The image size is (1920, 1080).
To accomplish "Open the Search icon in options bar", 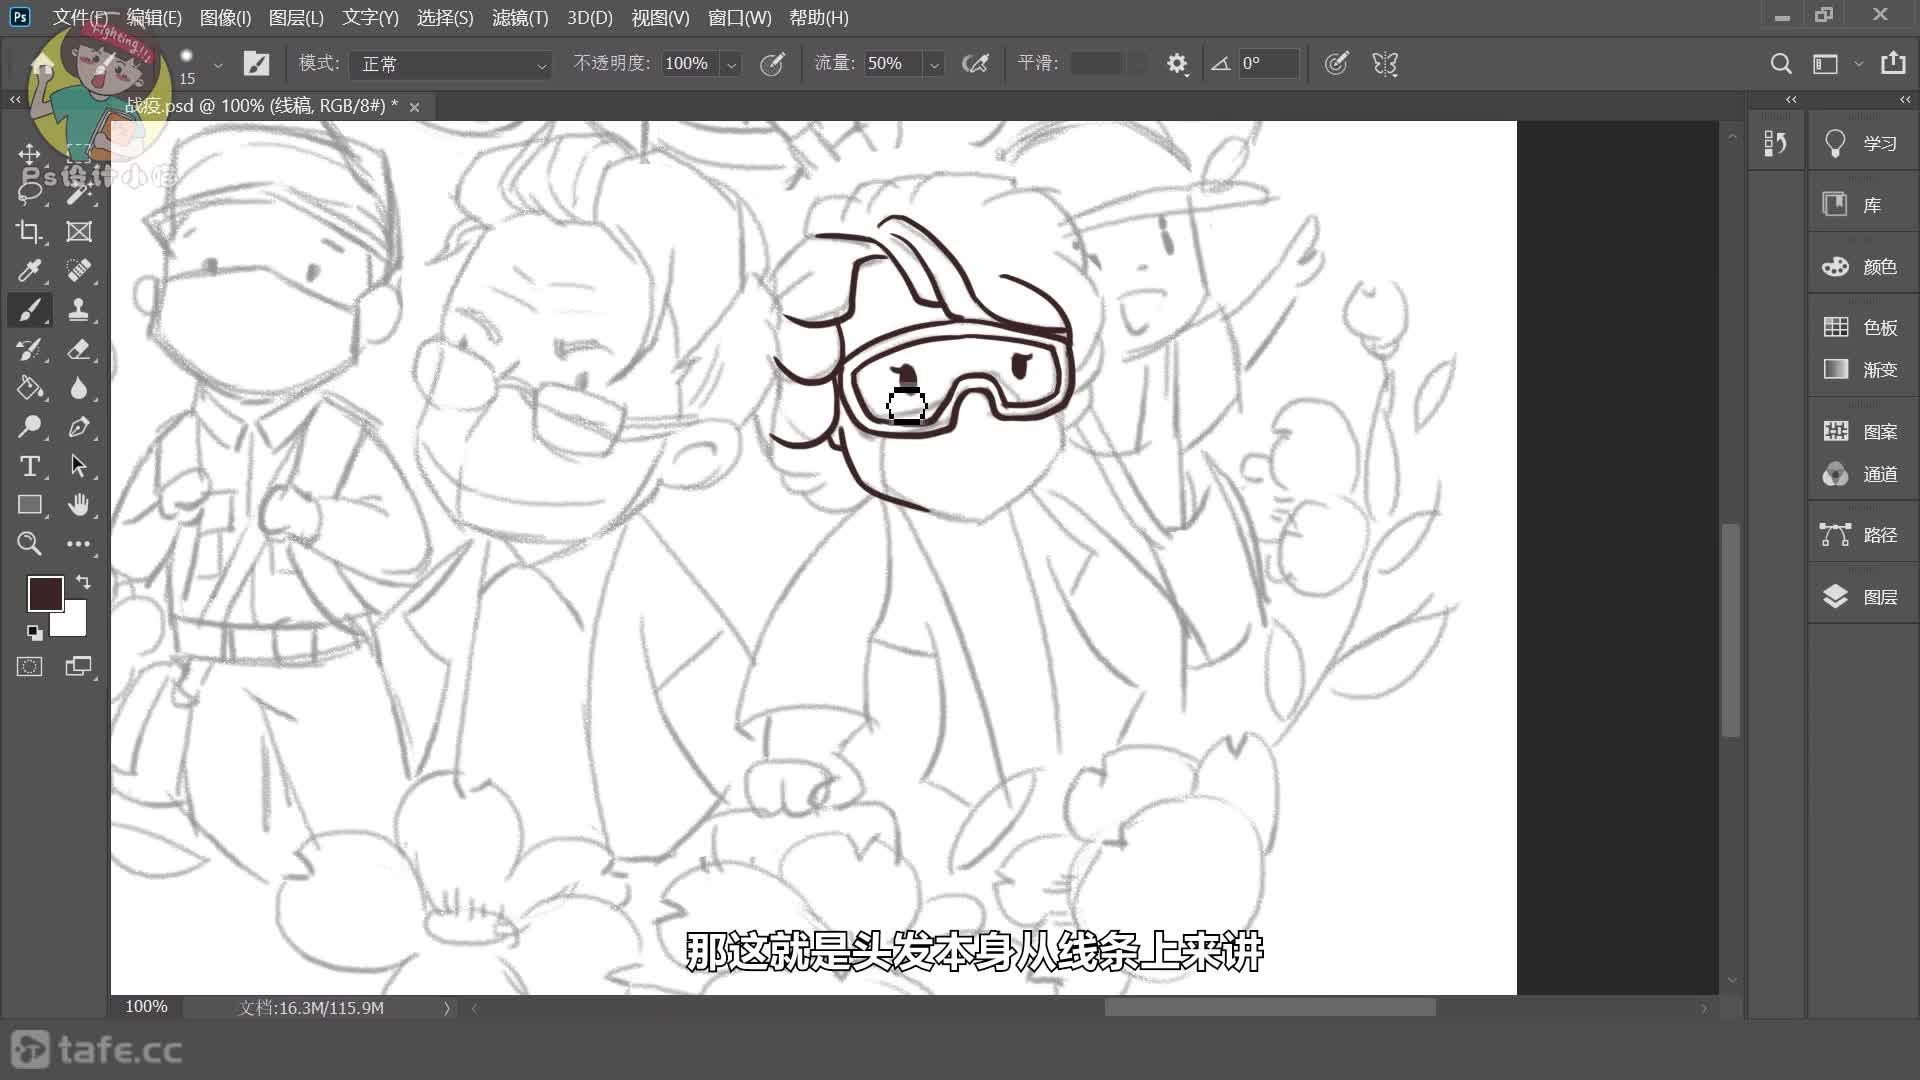I will (1781, 64).
